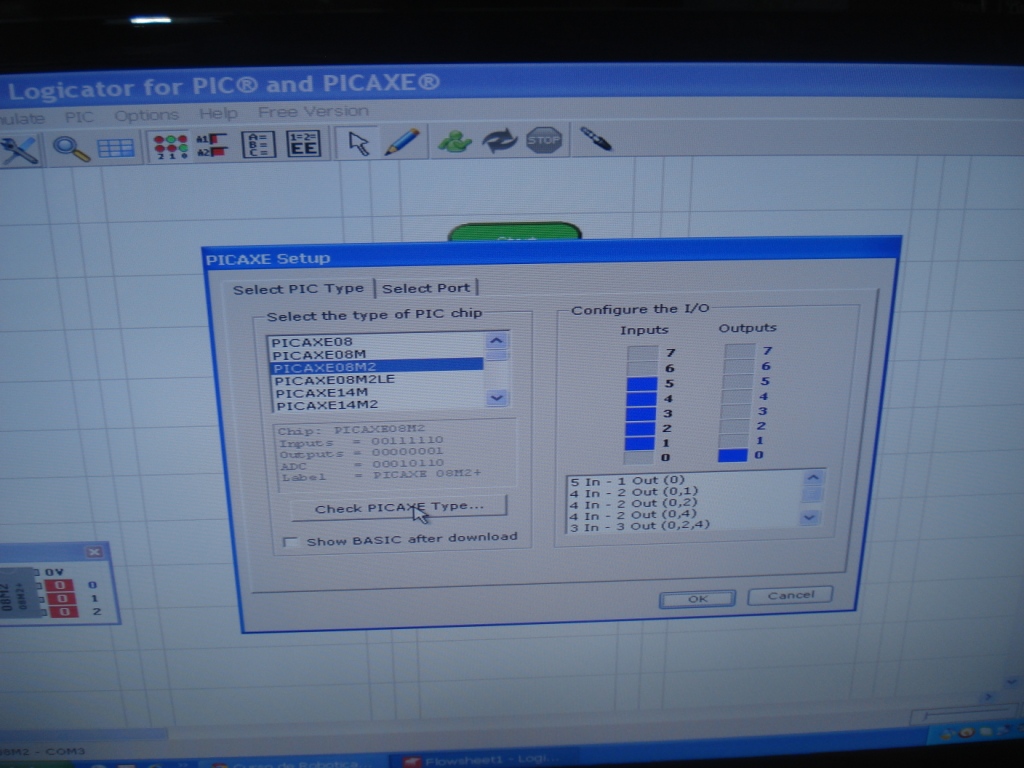Toggle red pin 1 in chip panel
This screenshot has height=768, width=1024.
pos(62,598)
